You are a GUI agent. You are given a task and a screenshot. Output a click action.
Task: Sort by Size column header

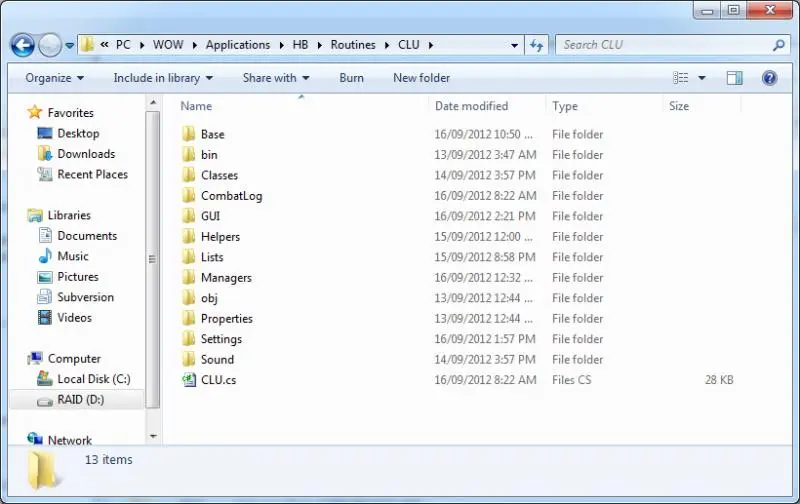point(679,106)
